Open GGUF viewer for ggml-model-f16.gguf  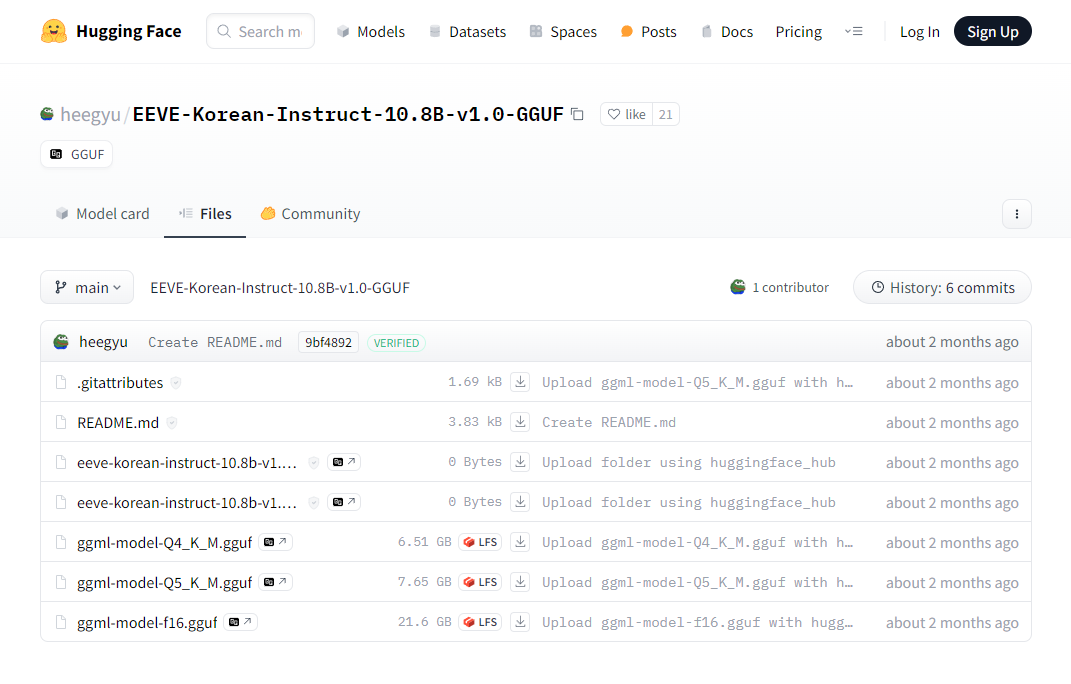coord(240,622)
